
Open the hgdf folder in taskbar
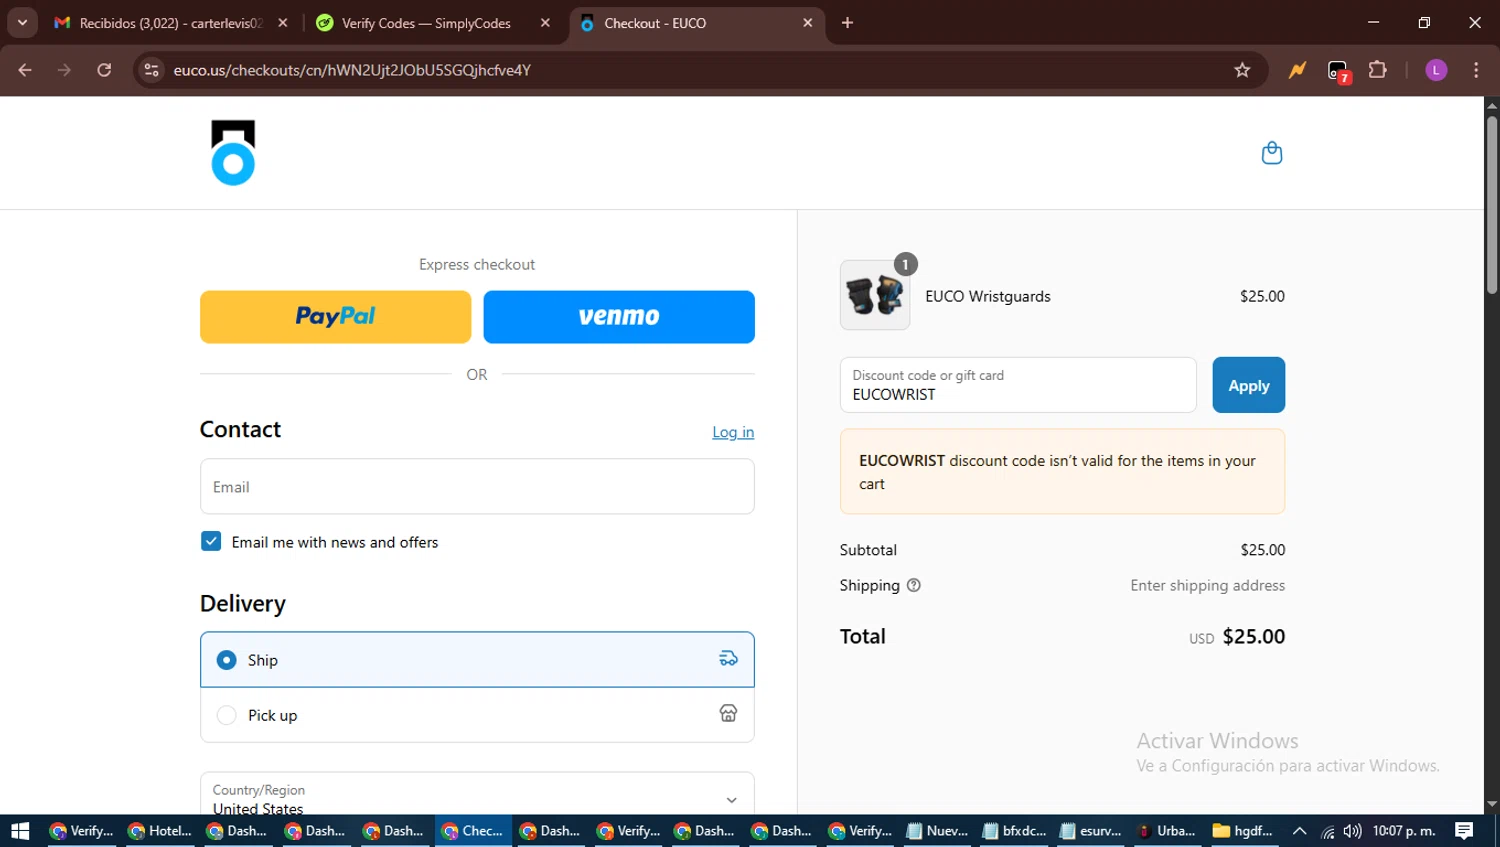coord(1243,831)
